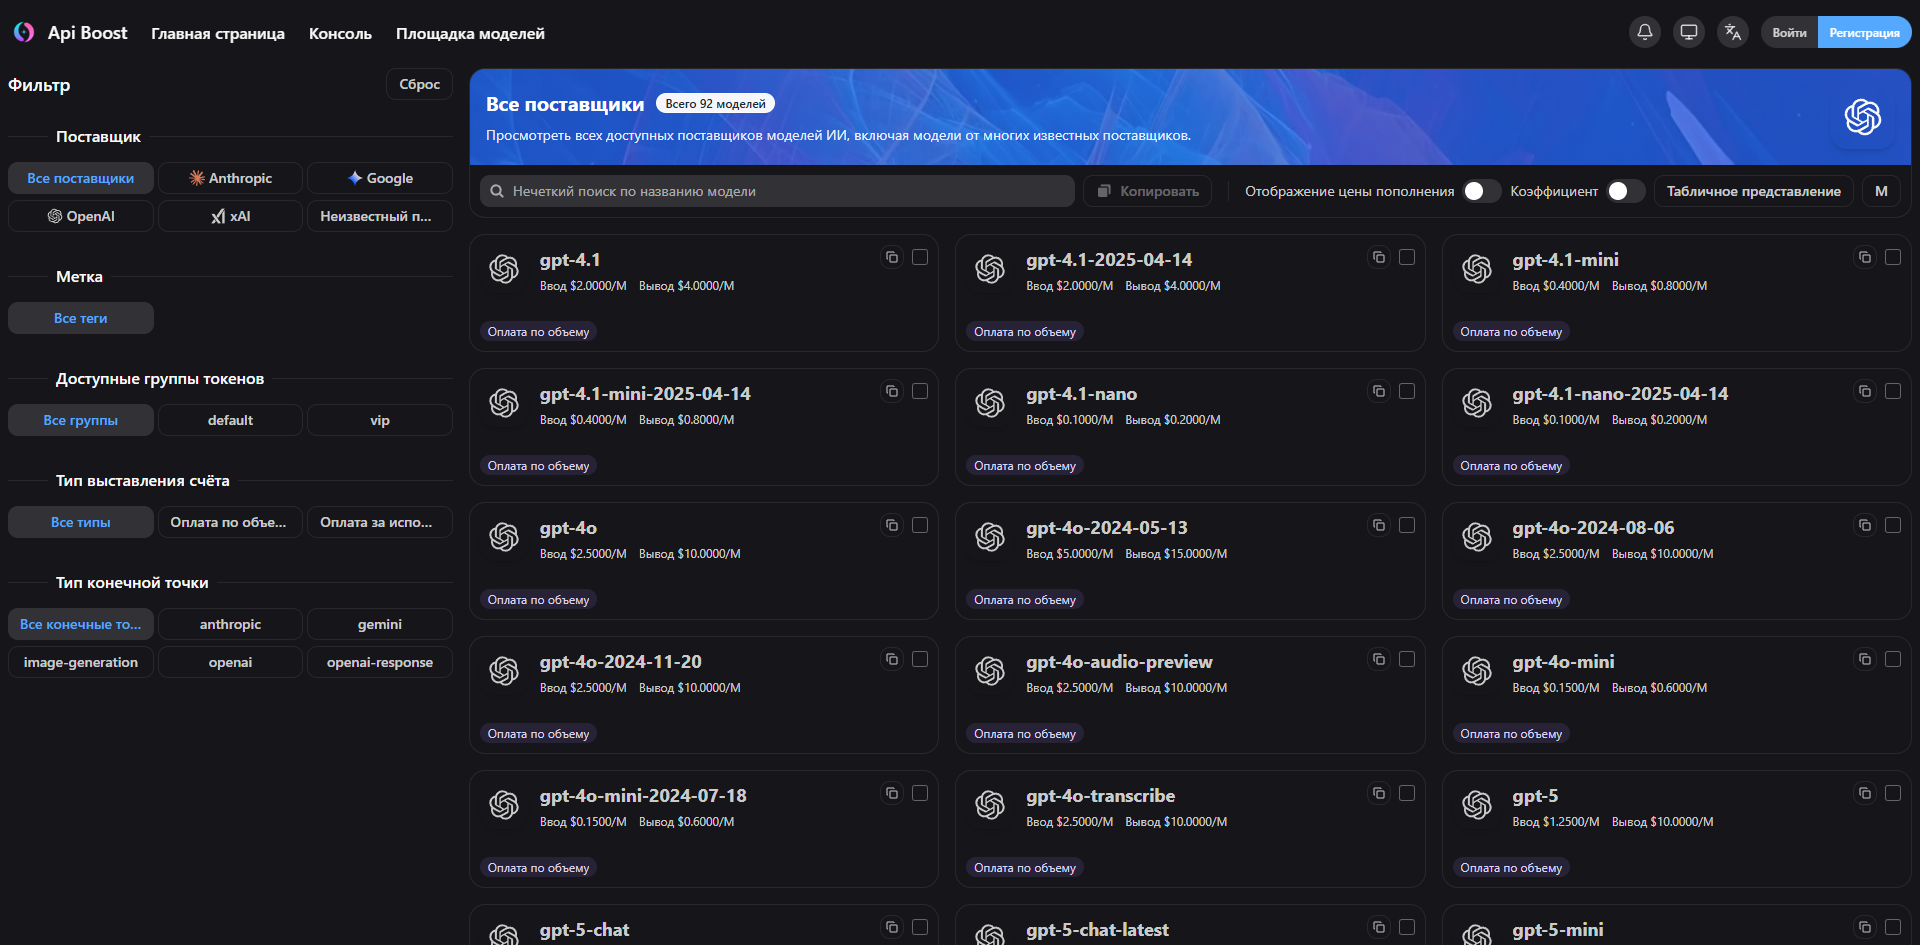Image resolution: width=1920 pixels, height=945 pixels.
Task: Click the large OpenAI logo in banner
Action: [1863, 117]
